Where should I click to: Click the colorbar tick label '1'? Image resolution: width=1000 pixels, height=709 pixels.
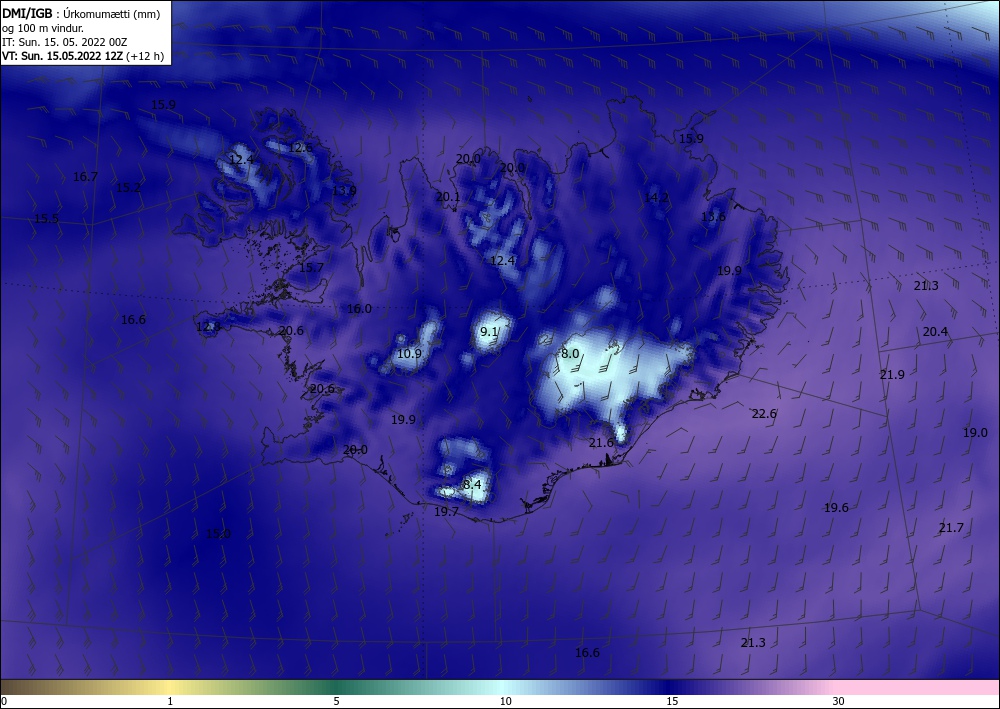coord(170,701)
